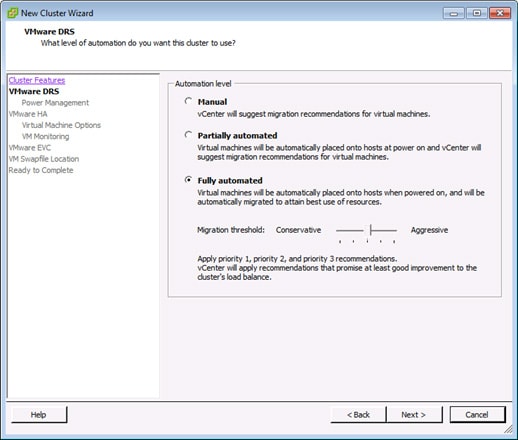Open the Cluster Features step link

click(37, 80)
